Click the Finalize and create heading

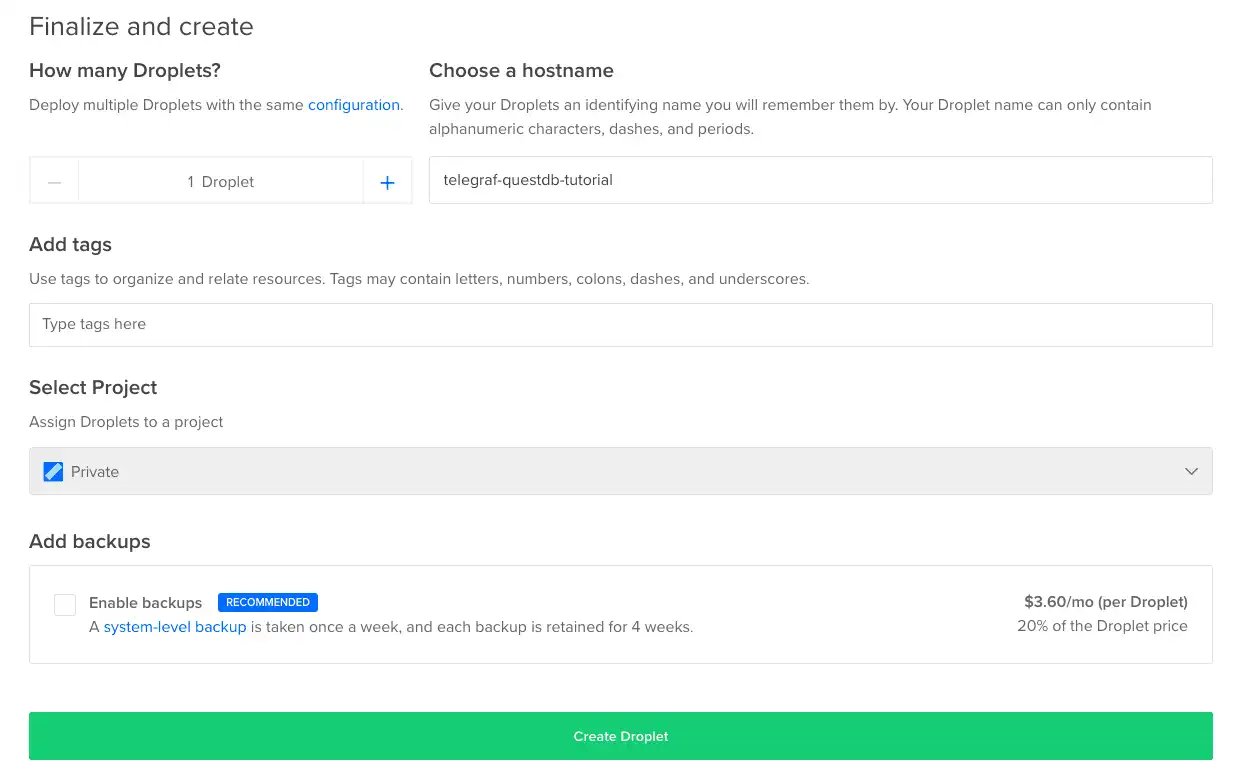coord(141,27)
